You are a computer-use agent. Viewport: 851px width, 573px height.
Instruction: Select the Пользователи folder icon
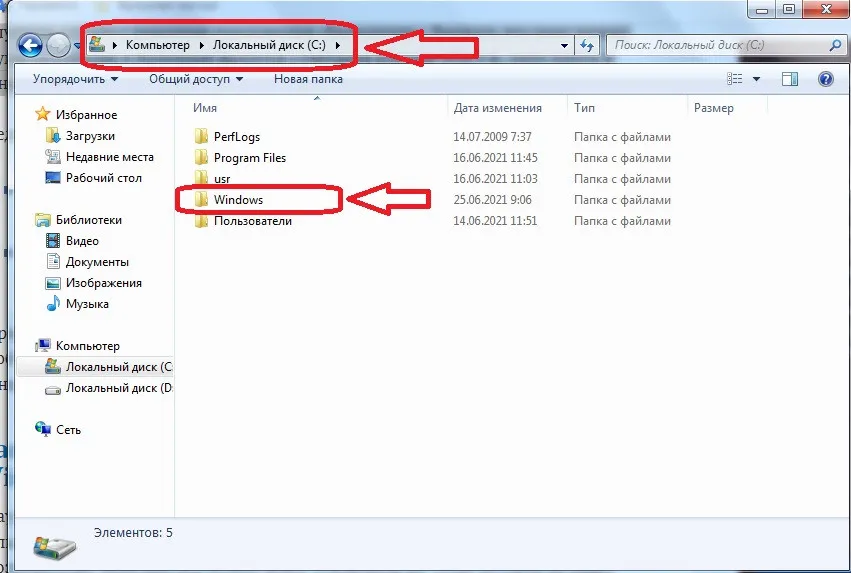[x=201, y=221]
